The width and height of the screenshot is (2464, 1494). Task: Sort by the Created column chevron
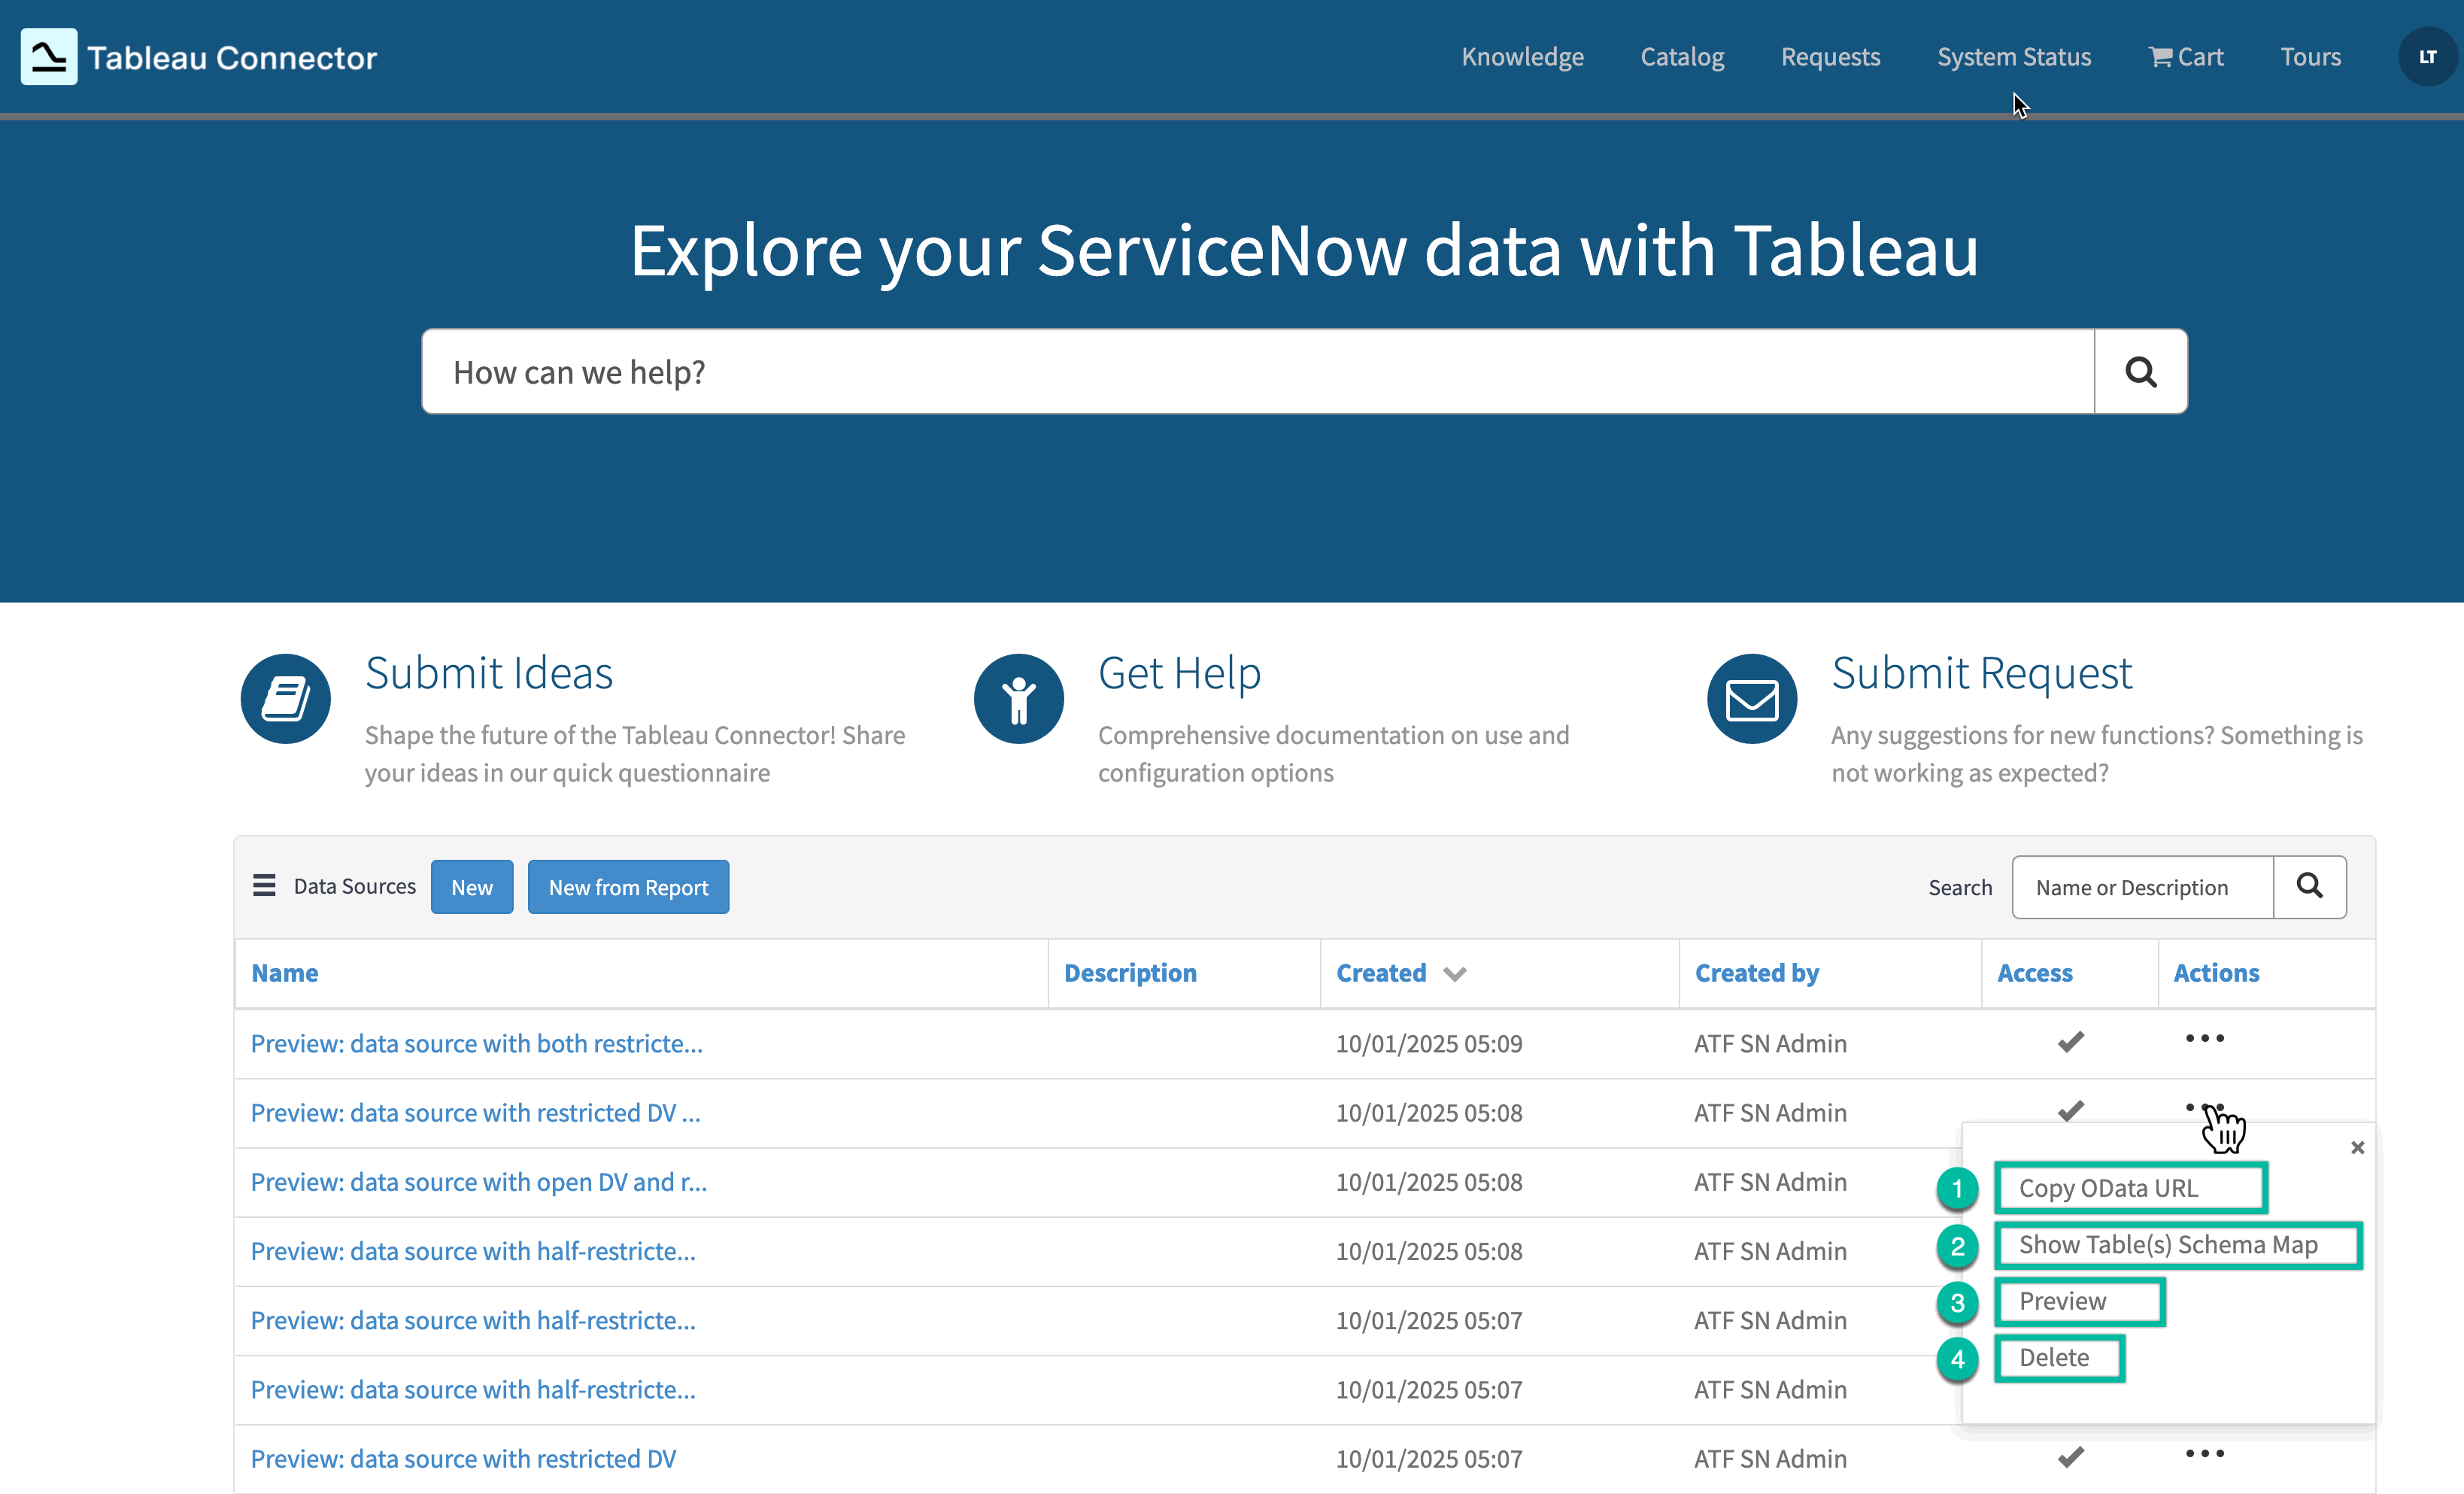[x=1453, y=973]
